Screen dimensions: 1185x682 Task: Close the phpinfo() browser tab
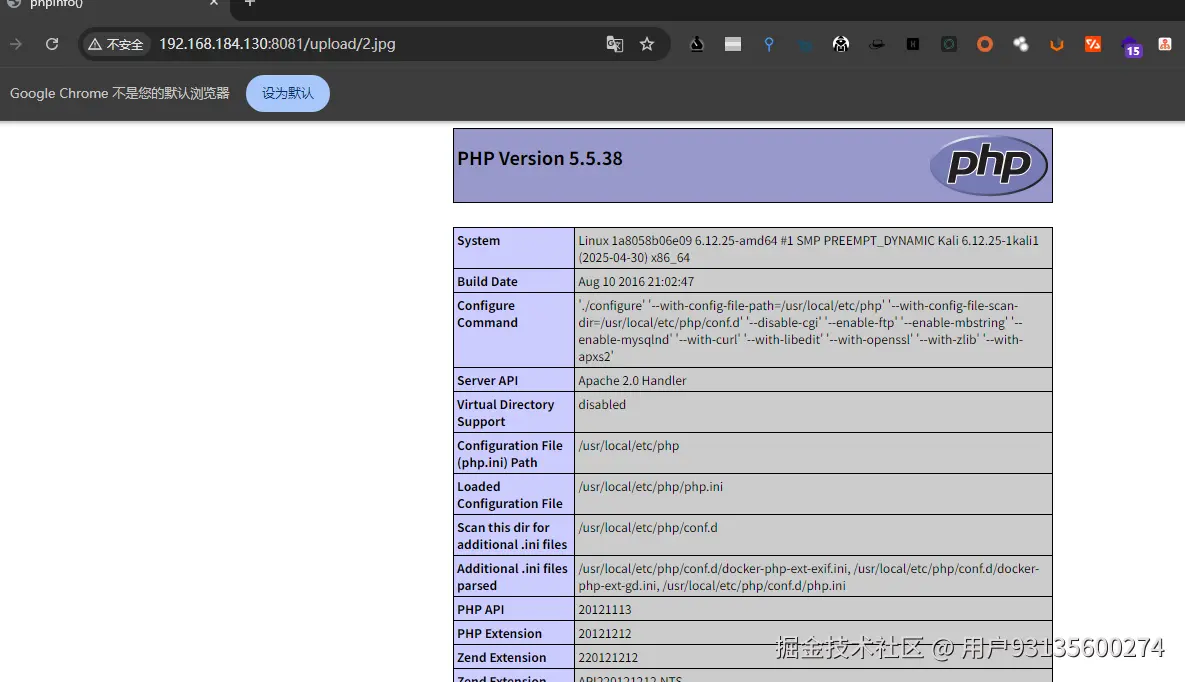click(x=214, y=3)
